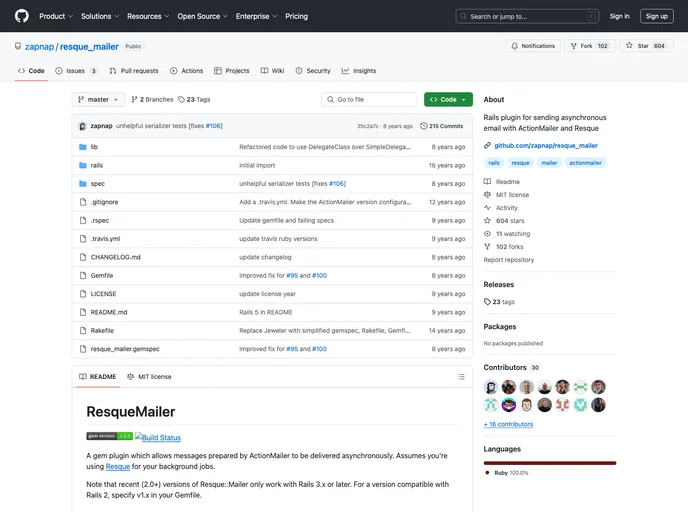Open the Actions tab
688x512 pixels.
186,71
